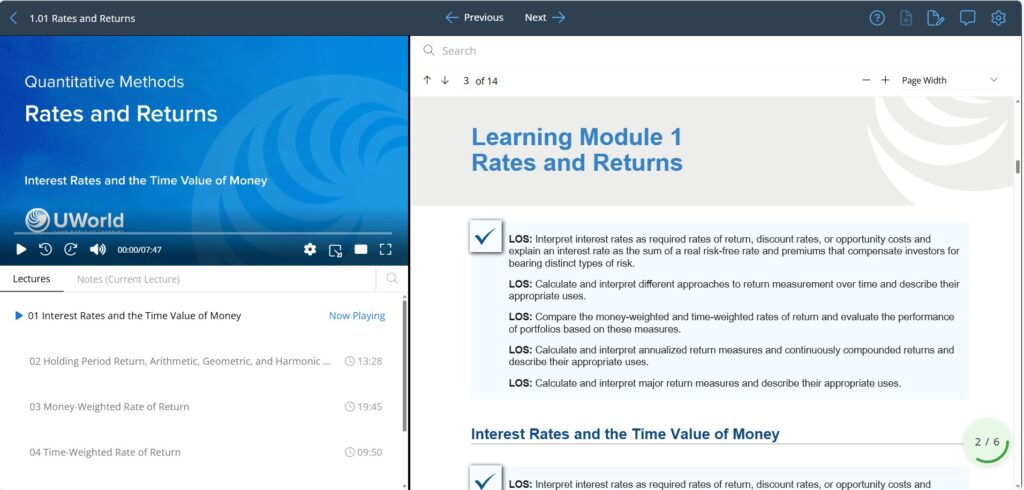This screenshot has width=1024, height=490.
Task: Enter fullscreen video mode
Action: tap(385, 249)
